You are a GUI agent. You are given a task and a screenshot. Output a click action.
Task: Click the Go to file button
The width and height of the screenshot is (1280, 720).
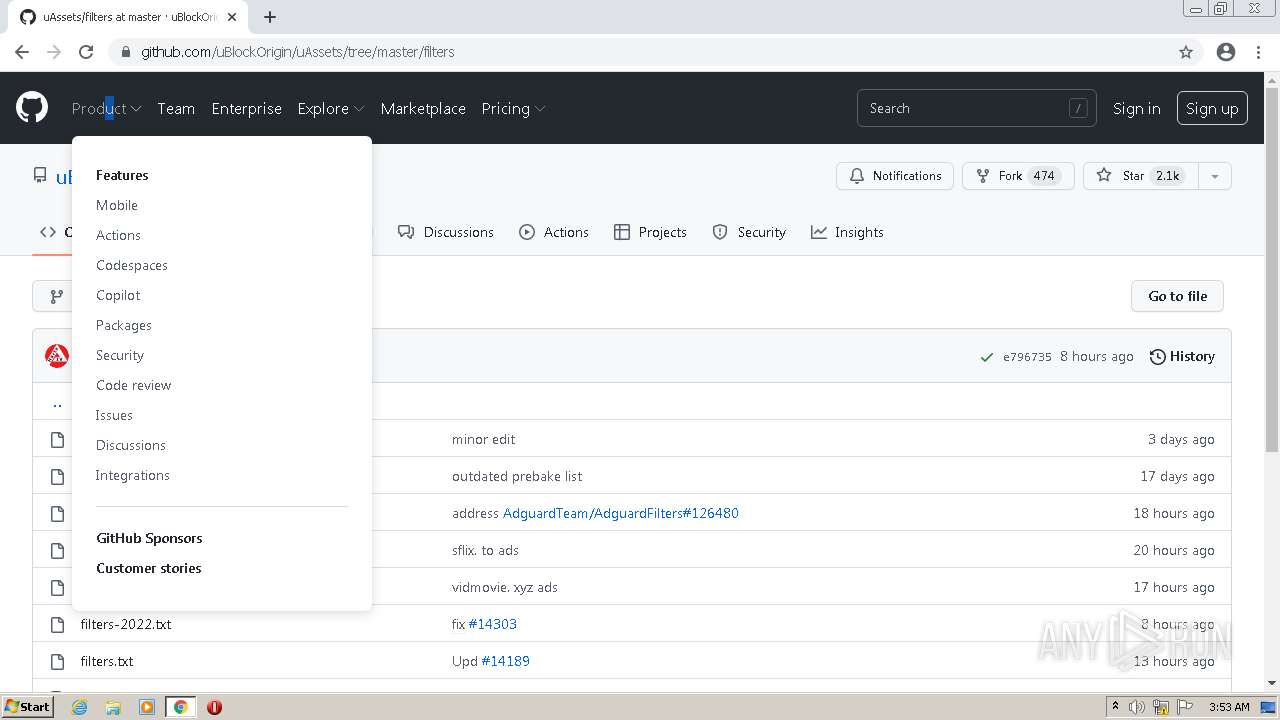point(1177,296)
